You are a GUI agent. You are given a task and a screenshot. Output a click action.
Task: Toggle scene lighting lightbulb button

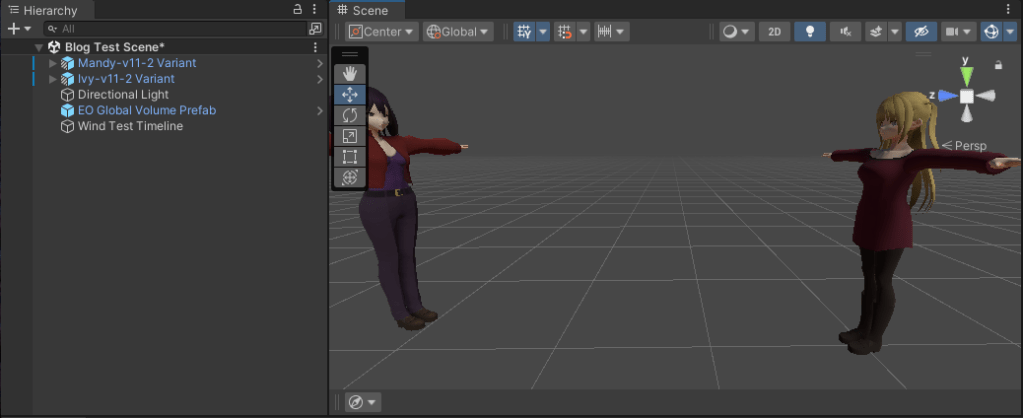(810, 31)
